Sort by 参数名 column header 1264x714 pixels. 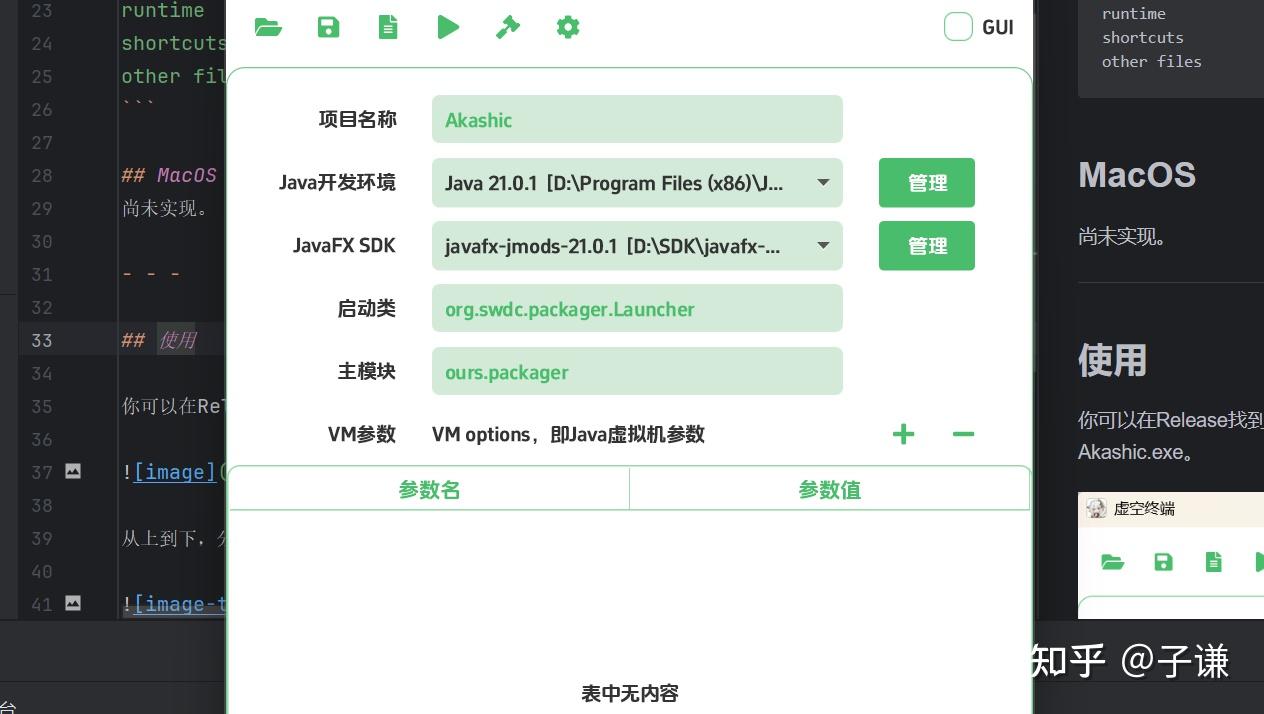(429, 489)
